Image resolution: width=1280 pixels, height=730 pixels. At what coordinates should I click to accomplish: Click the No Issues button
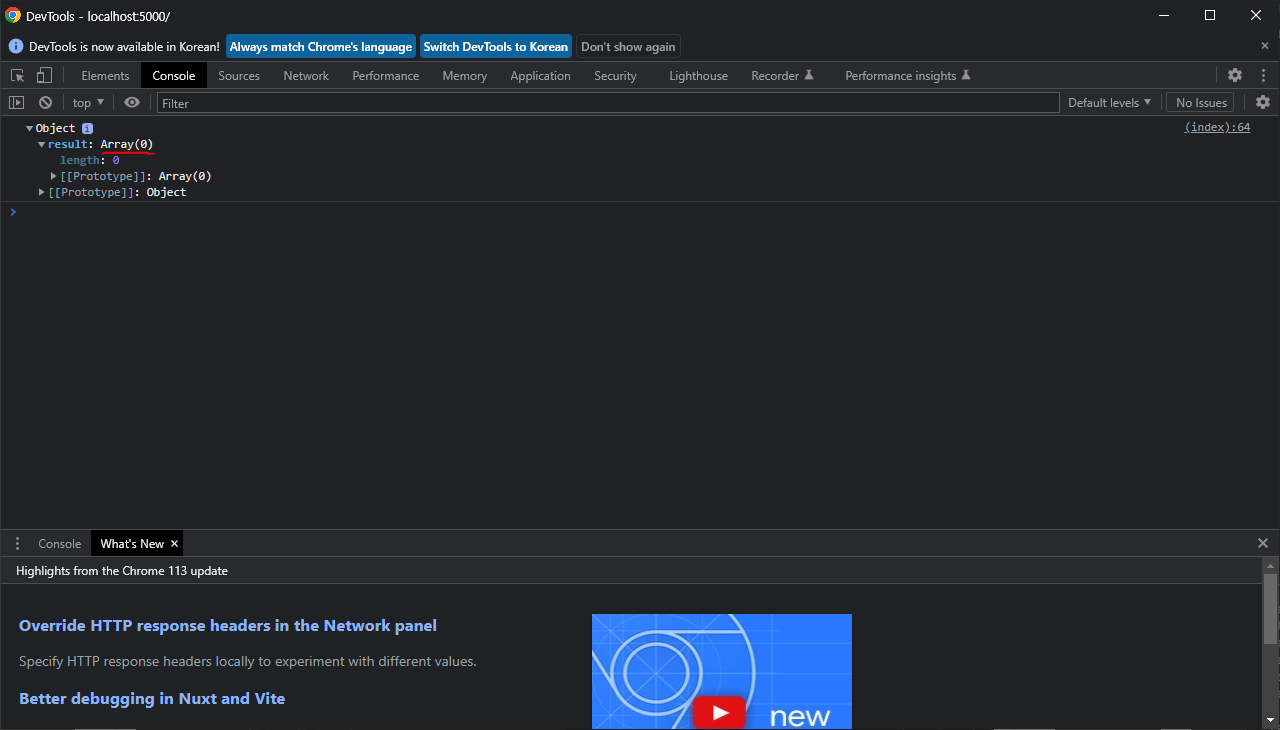tap(1200, 103)
